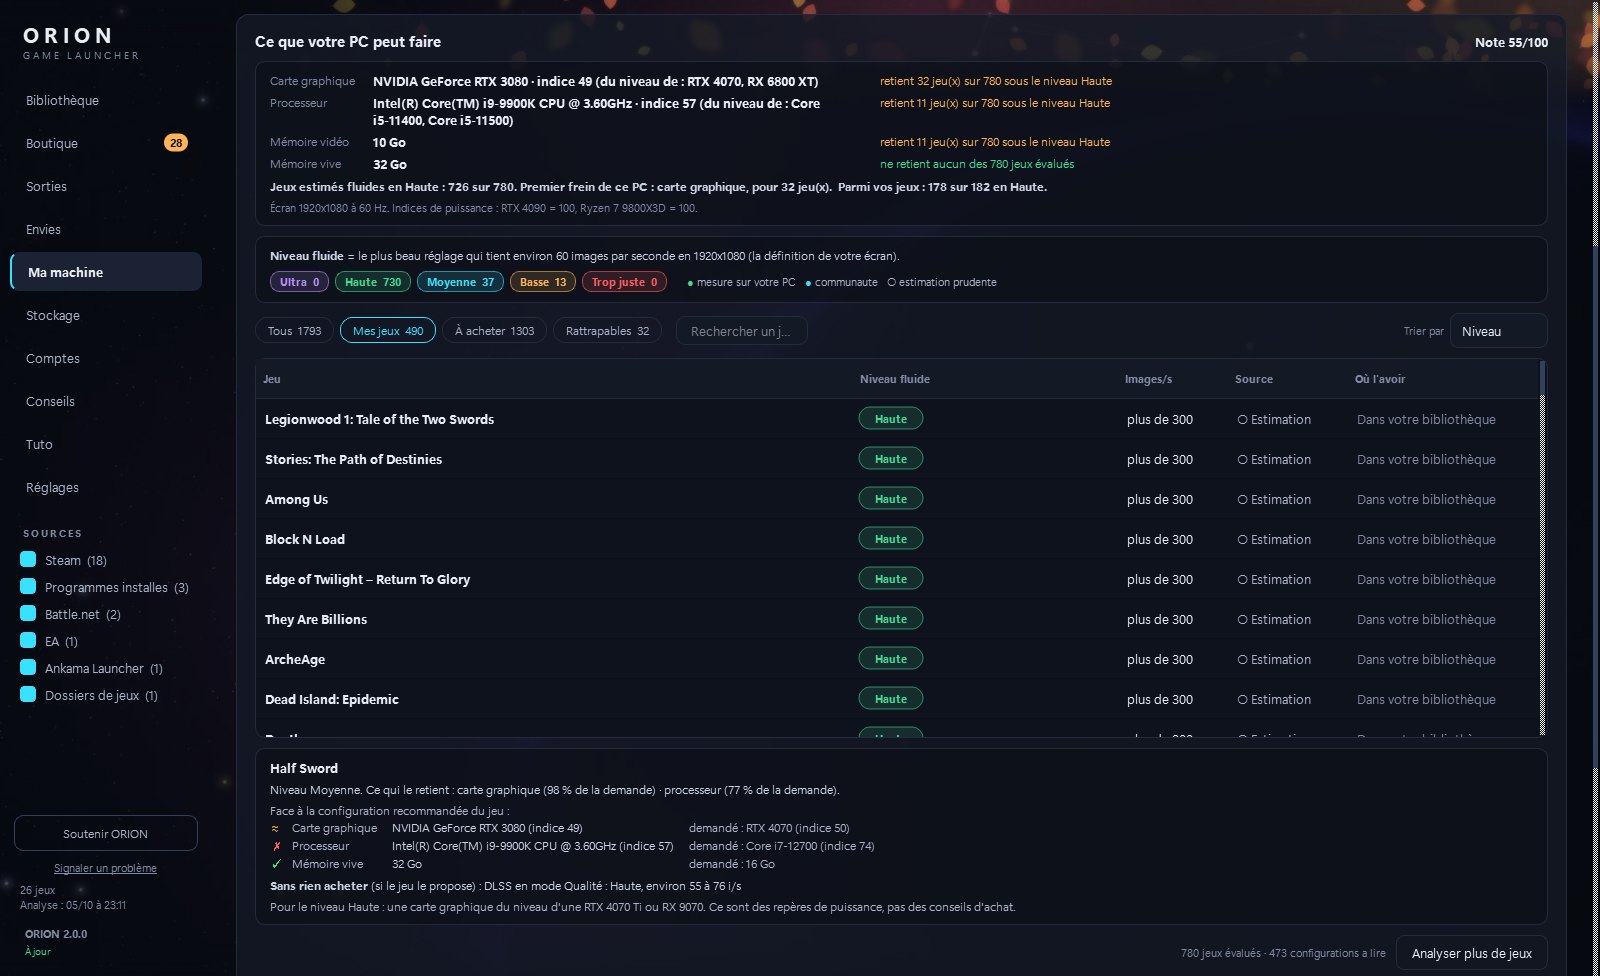Open Tuto in the sidebar
Viewport: 1600px width, 976px height.
(106, 444)
